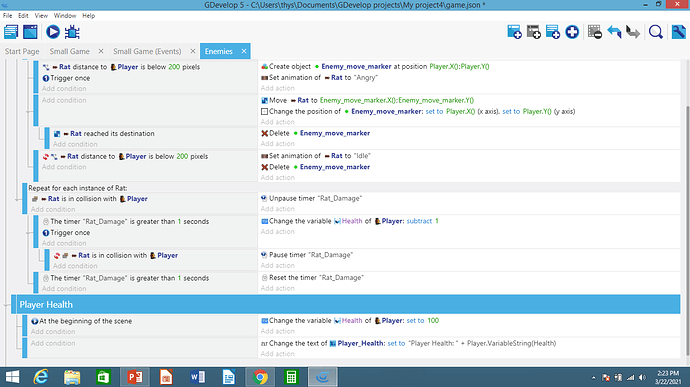Select the 'Create object Enemy_move_marker' action
The height and width of the screenshot is (387, 690).
pos(375,66)
